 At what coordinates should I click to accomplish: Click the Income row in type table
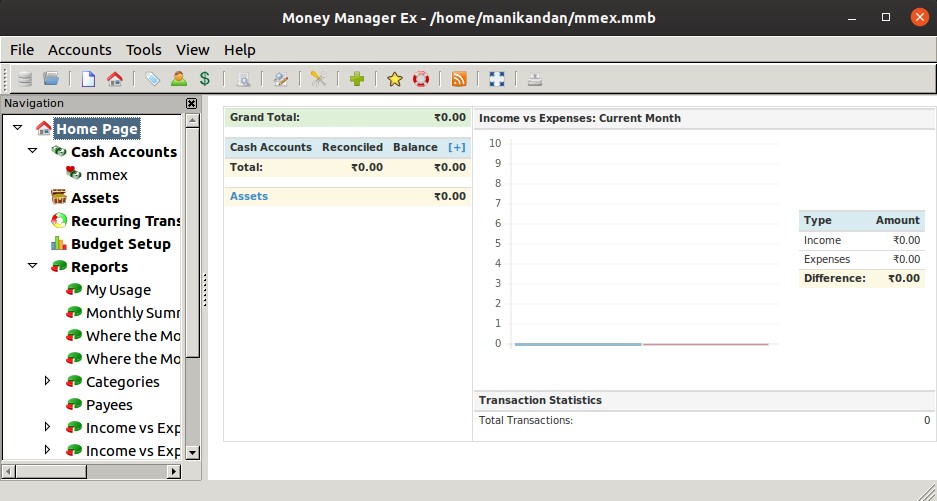(862, 240)
